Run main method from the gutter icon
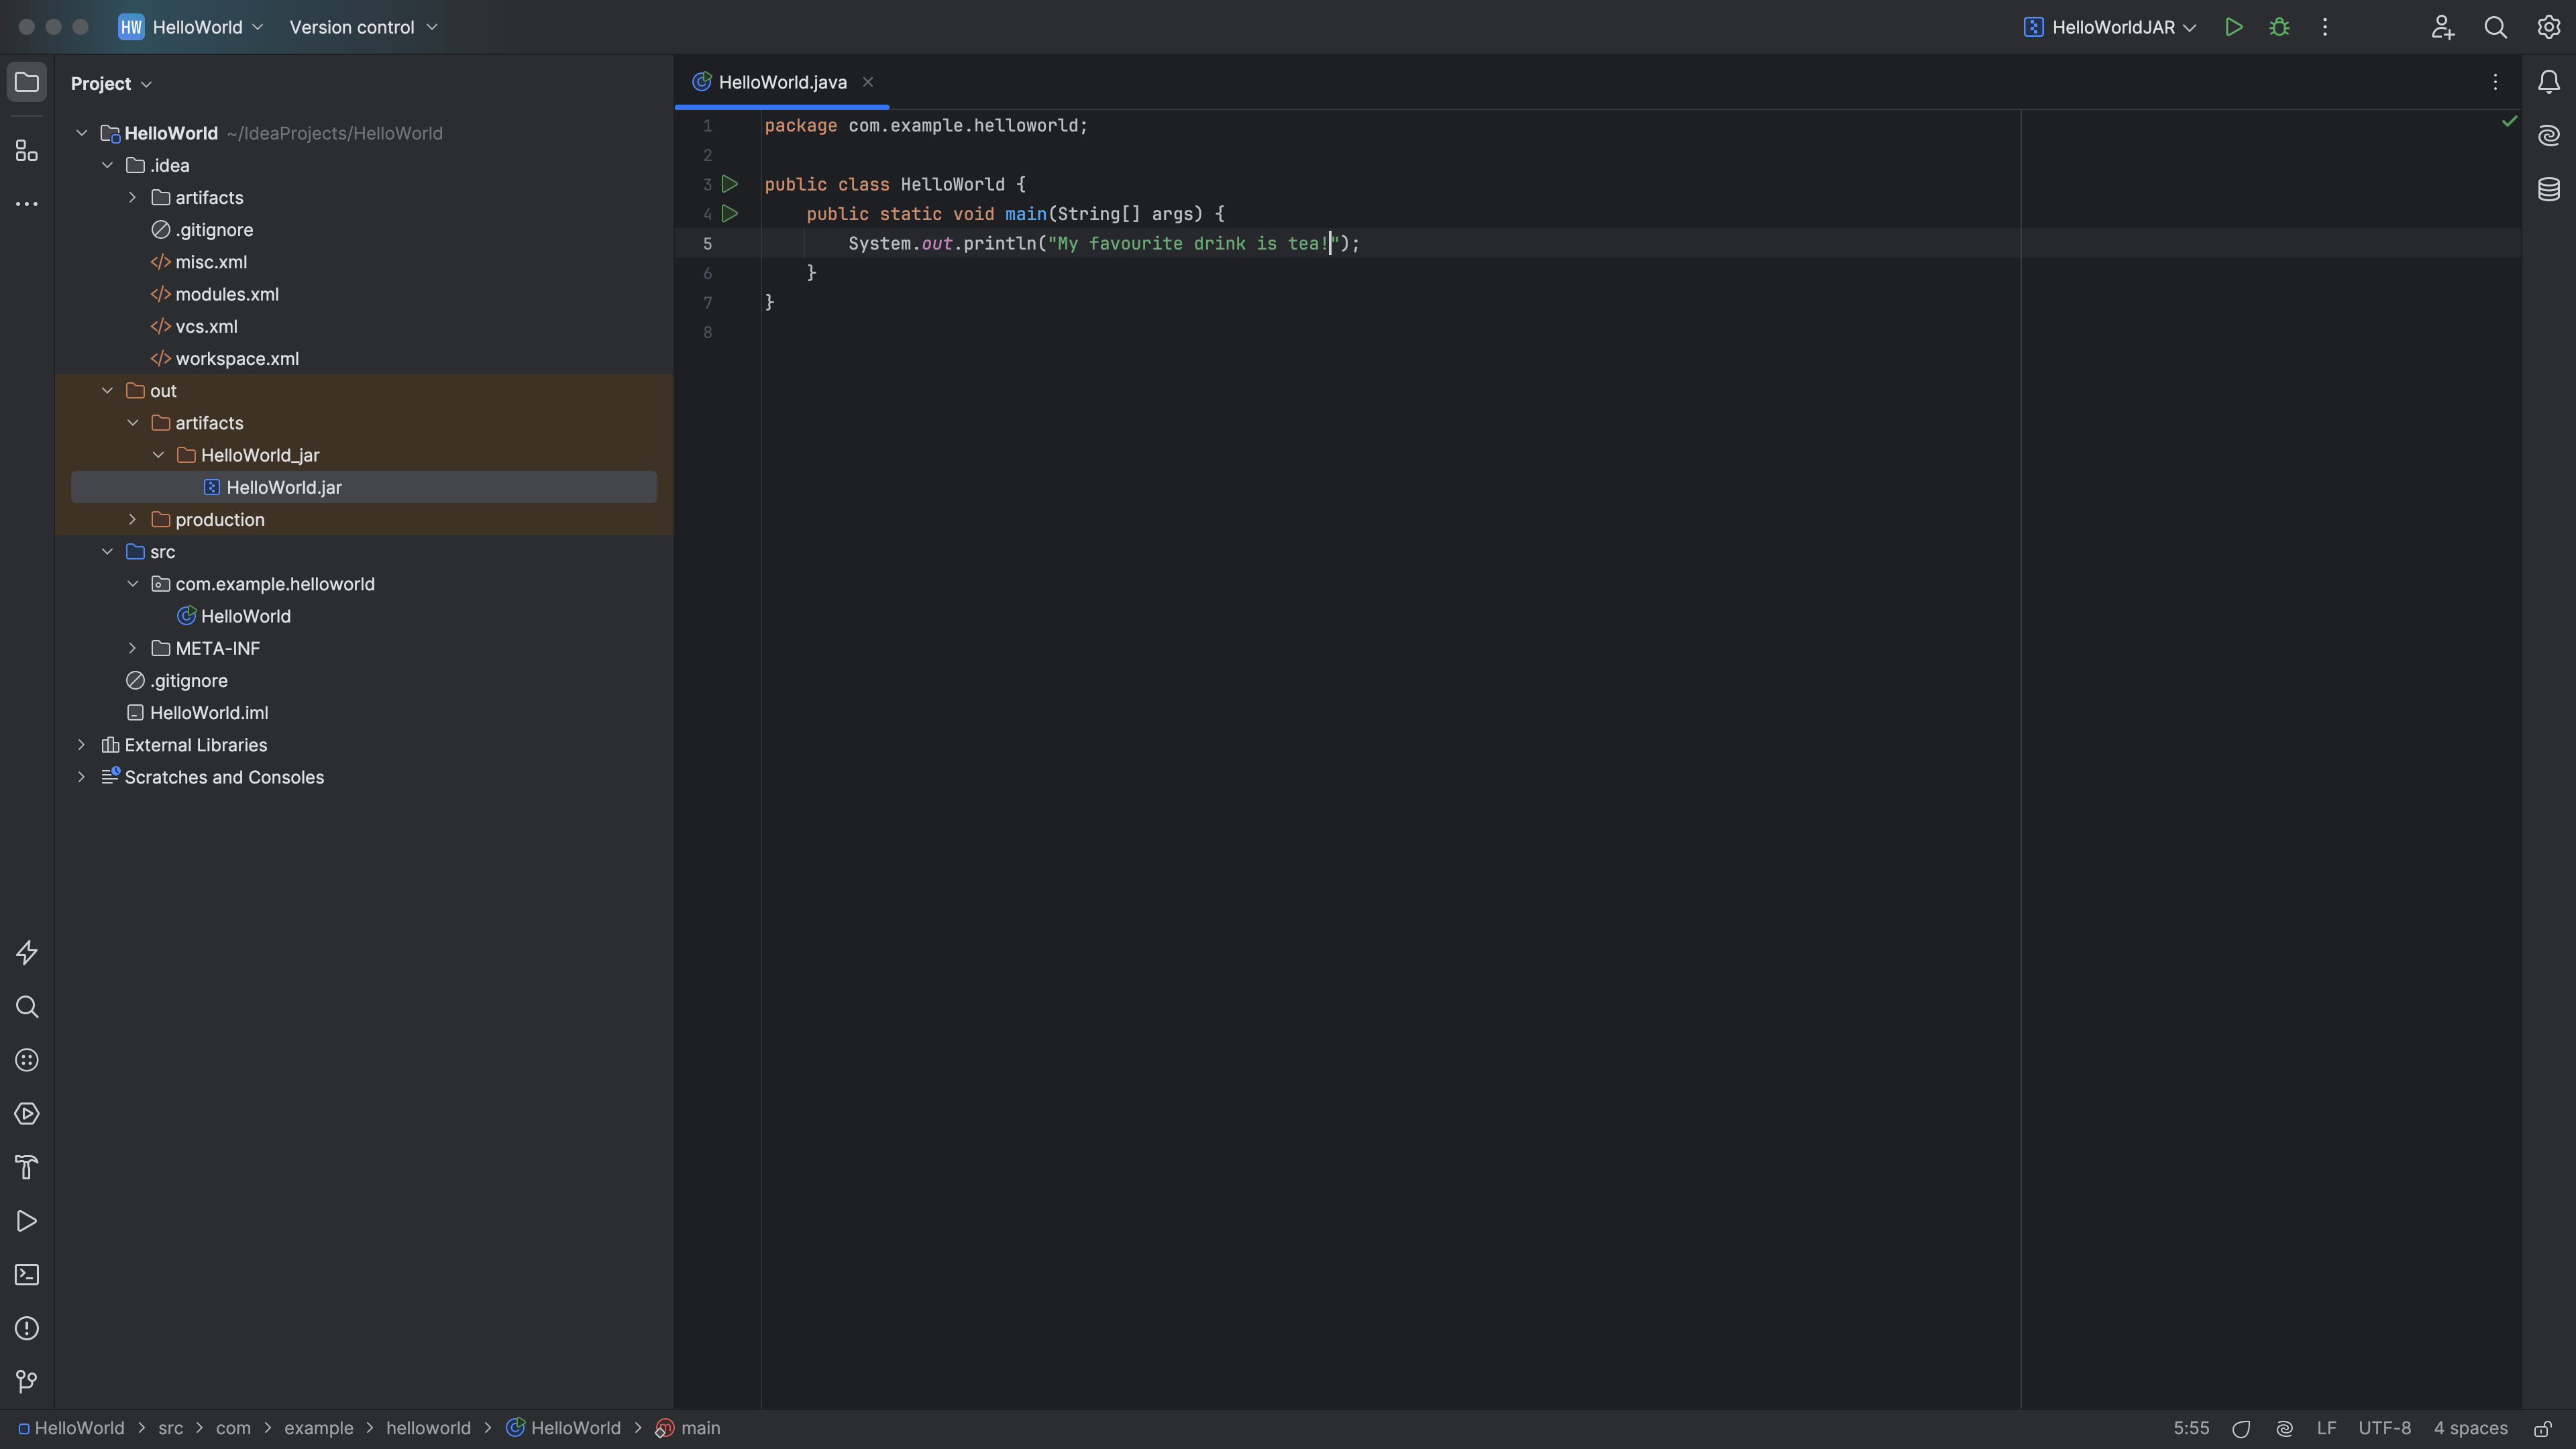This screenshot has width=2576, height=1449. point(729,213)
